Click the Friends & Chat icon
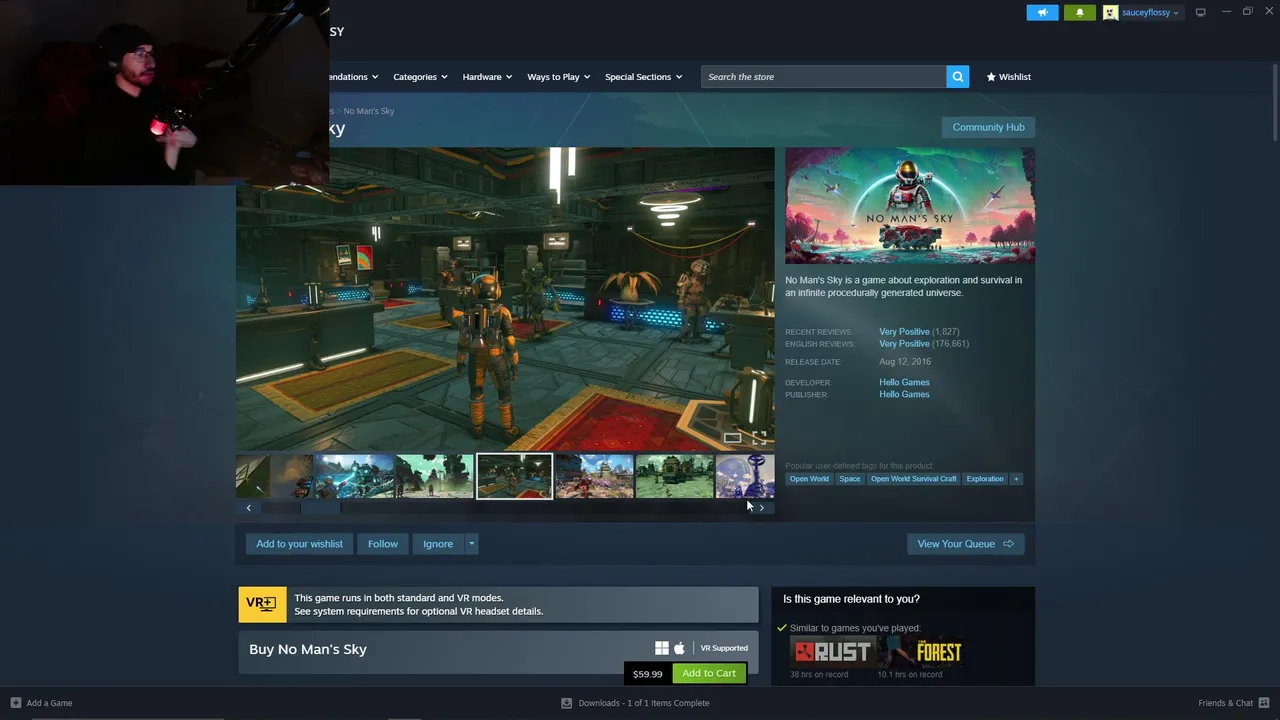This screenshot has height=720, width=1280. coord(1264,703)
